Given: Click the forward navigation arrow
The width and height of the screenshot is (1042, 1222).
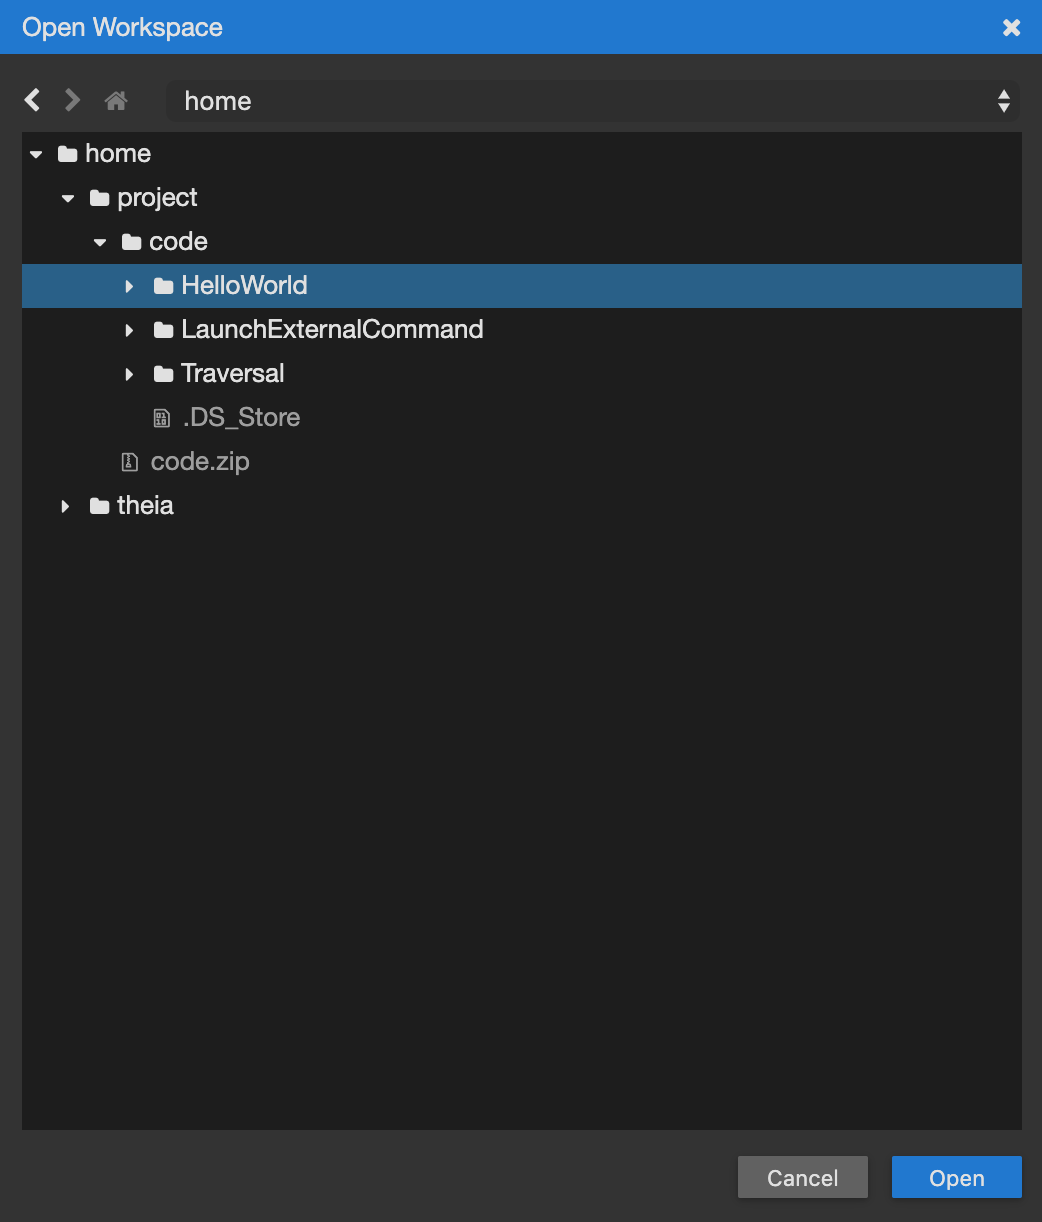Looking at the screenshot, I should (72, 100).
